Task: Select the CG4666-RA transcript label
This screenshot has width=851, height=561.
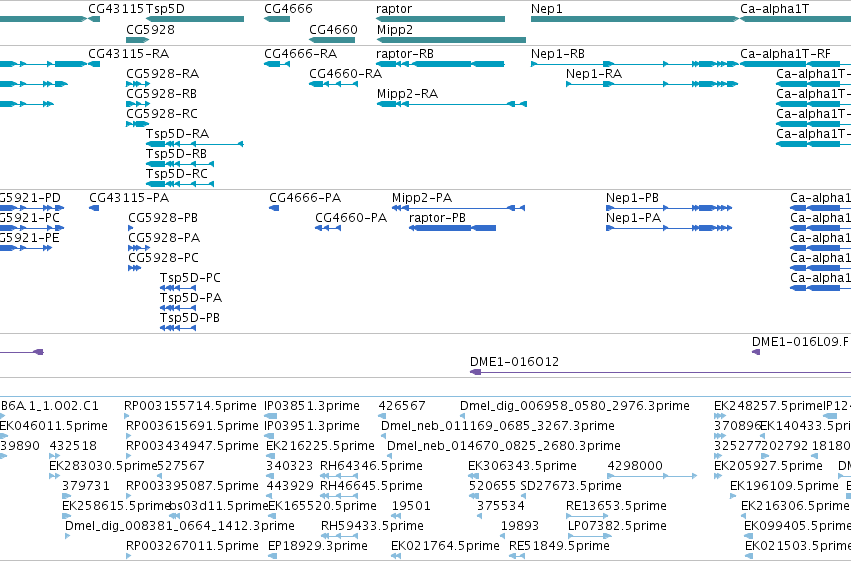Action: tap(301, 54)
